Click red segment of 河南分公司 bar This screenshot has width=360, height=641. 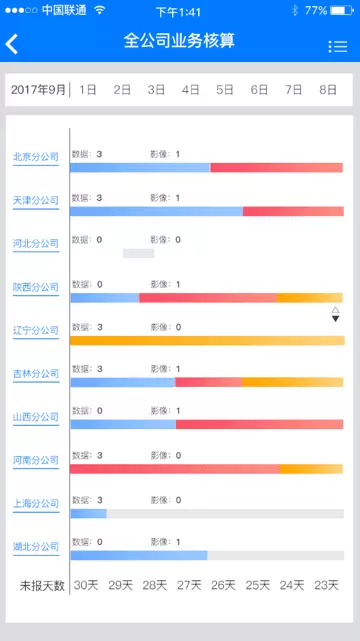point(175,469)
